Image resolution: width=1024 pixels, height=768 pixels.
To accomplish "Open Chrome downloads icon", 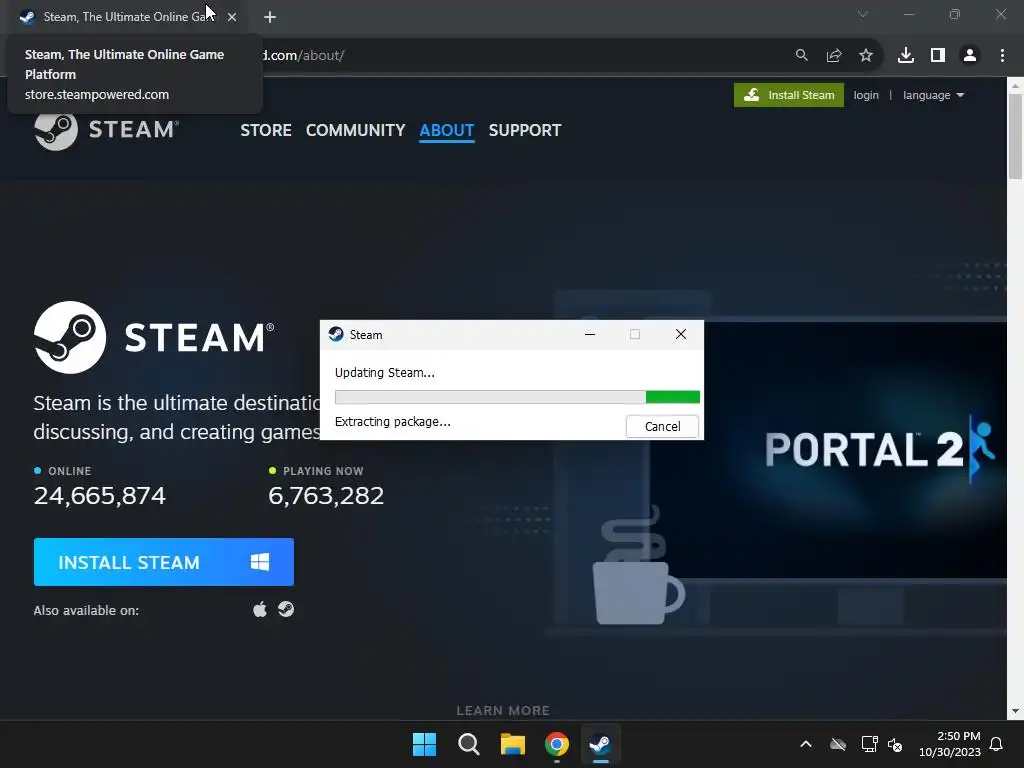I will click(x=906, y=56).
